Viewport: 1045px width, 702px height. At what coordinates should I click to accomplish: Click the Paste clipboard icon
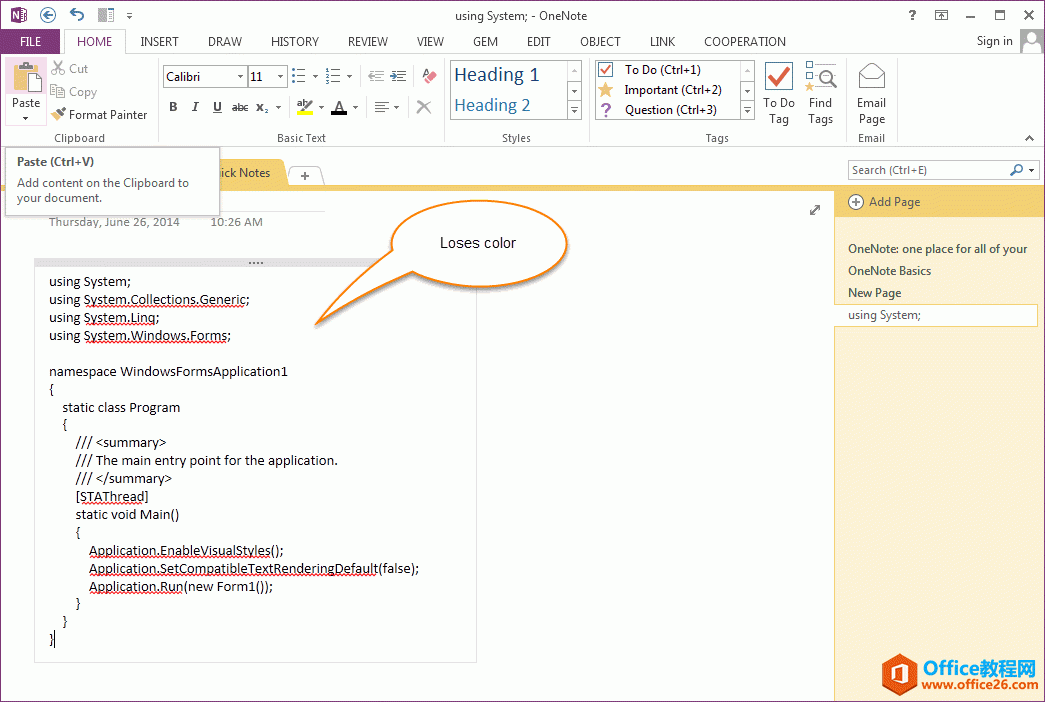[26, 78]
